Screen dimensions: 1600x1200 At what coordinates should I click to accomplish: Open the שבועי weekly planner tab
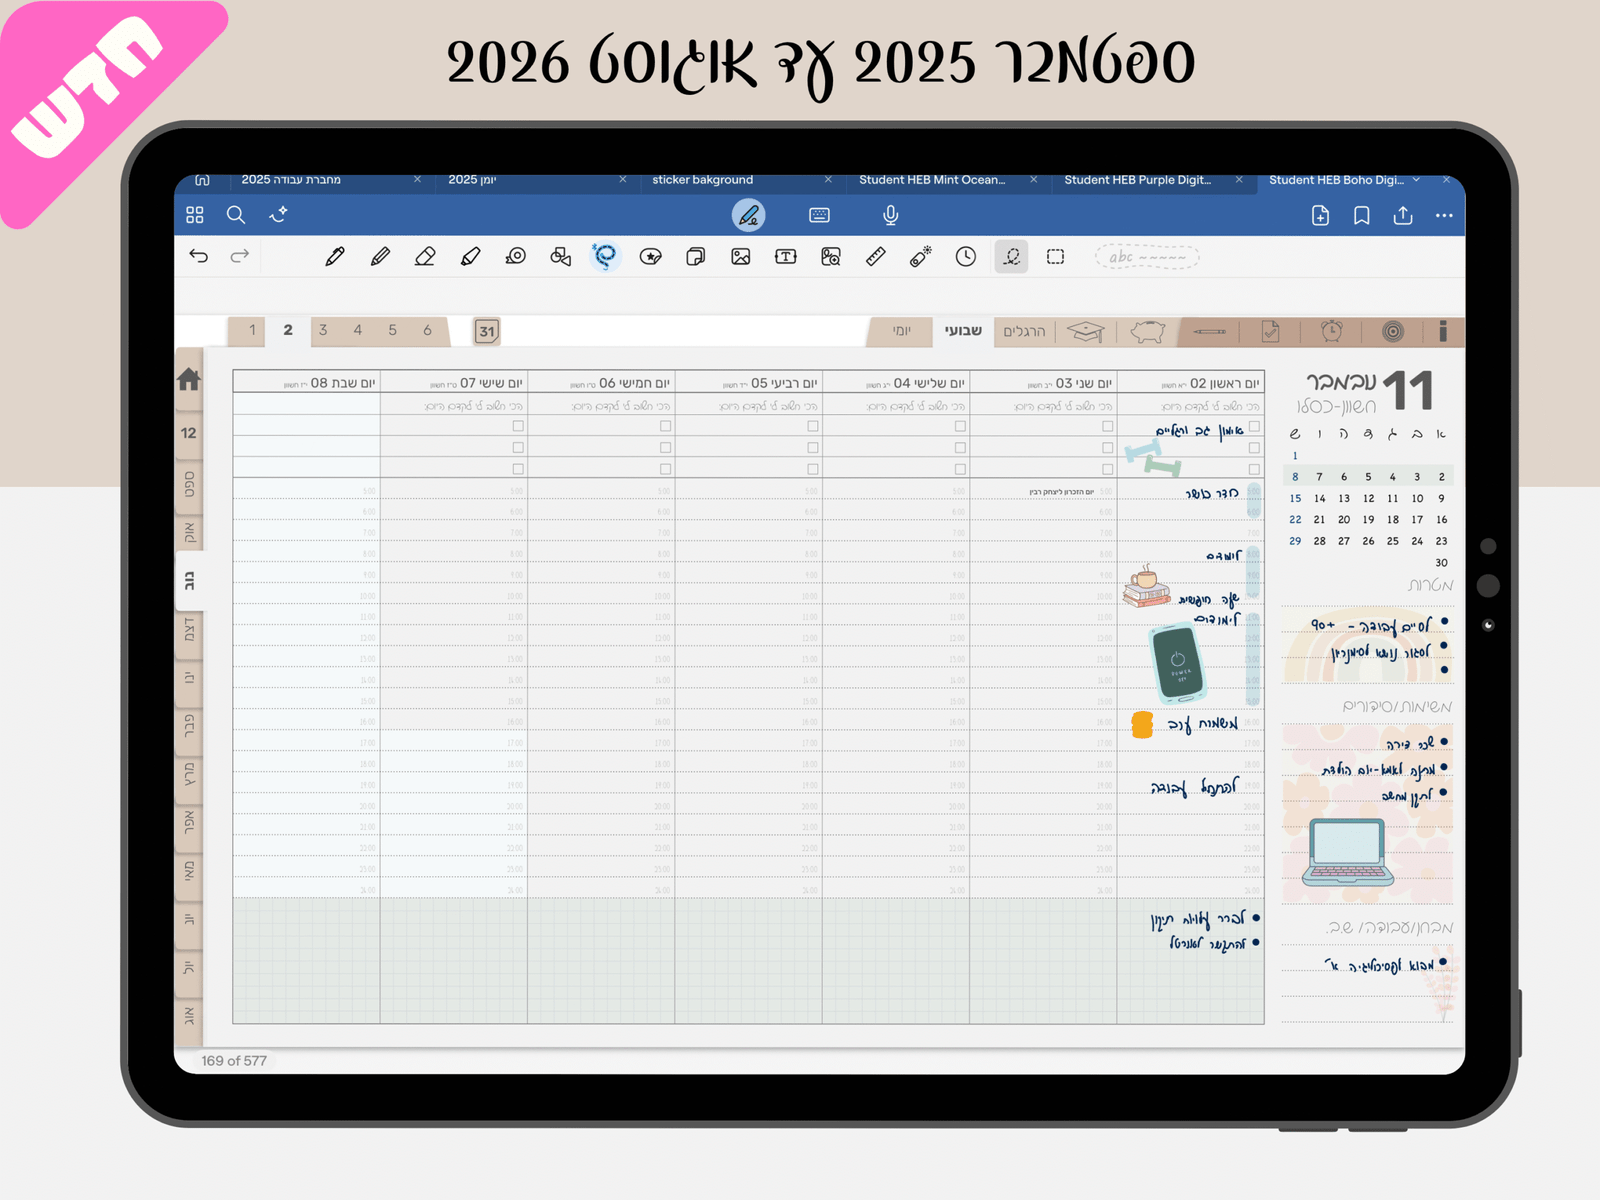pos(964,331)
